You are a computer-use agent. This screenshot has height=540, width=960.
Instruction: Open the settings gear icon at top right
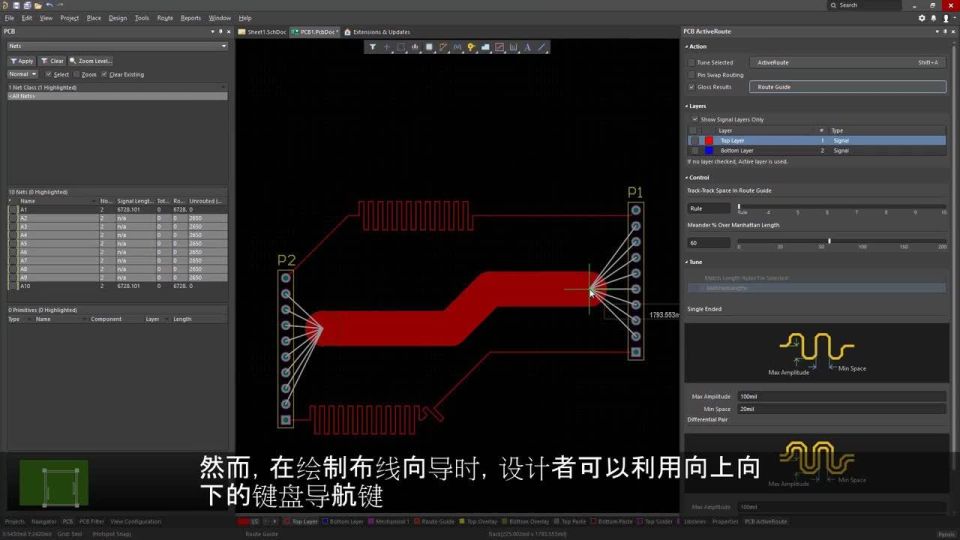point(921,18)
